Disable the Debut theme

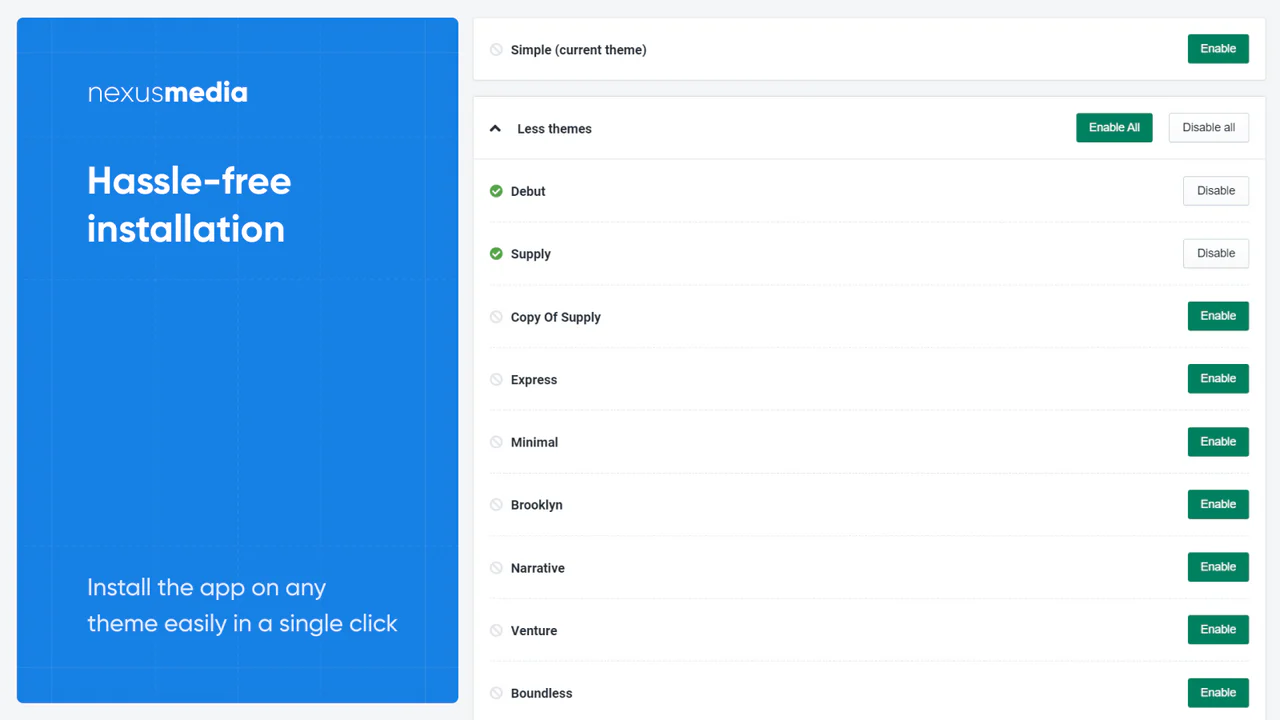1215,191
